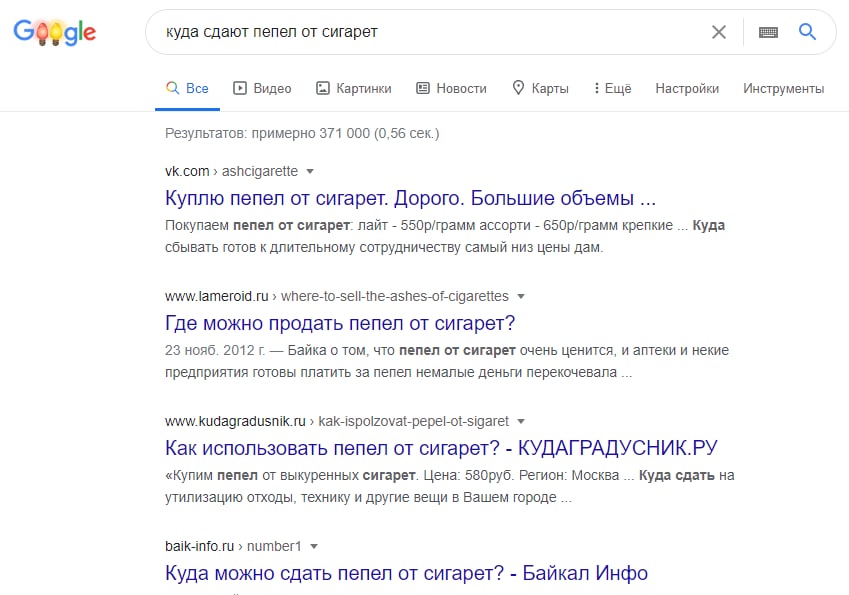Click the blue search magnifier icon
The width and height of the screenshot is (849, 595).
[807, 32]
